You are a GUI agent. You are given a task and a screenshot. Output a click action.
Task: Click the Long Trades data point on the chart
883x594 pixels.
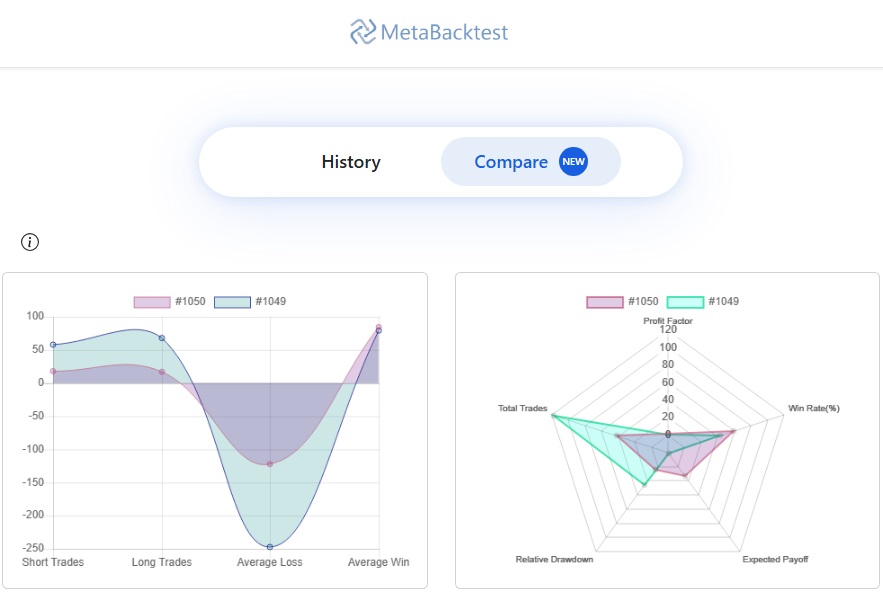(161, 337)
